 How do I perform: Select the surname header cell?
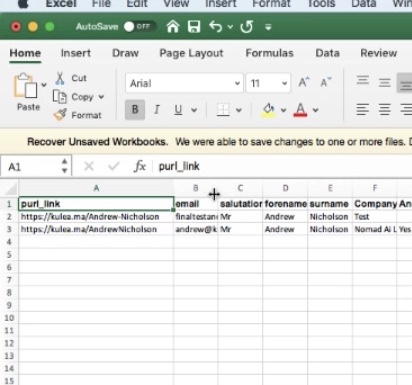coord(330,204)
